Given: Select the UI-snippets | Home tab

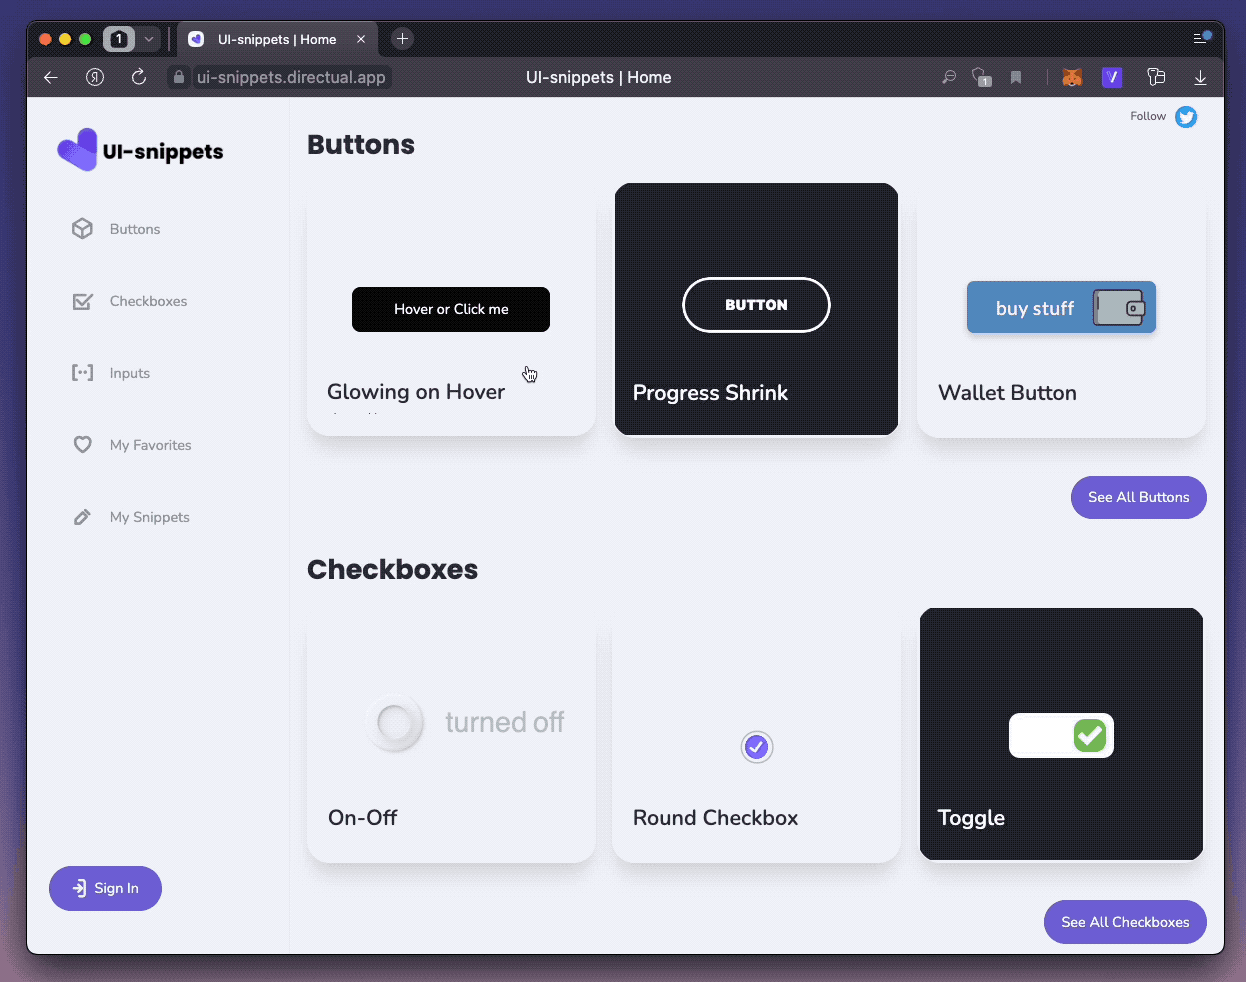Looking at the screenshot, I should 277,39.
